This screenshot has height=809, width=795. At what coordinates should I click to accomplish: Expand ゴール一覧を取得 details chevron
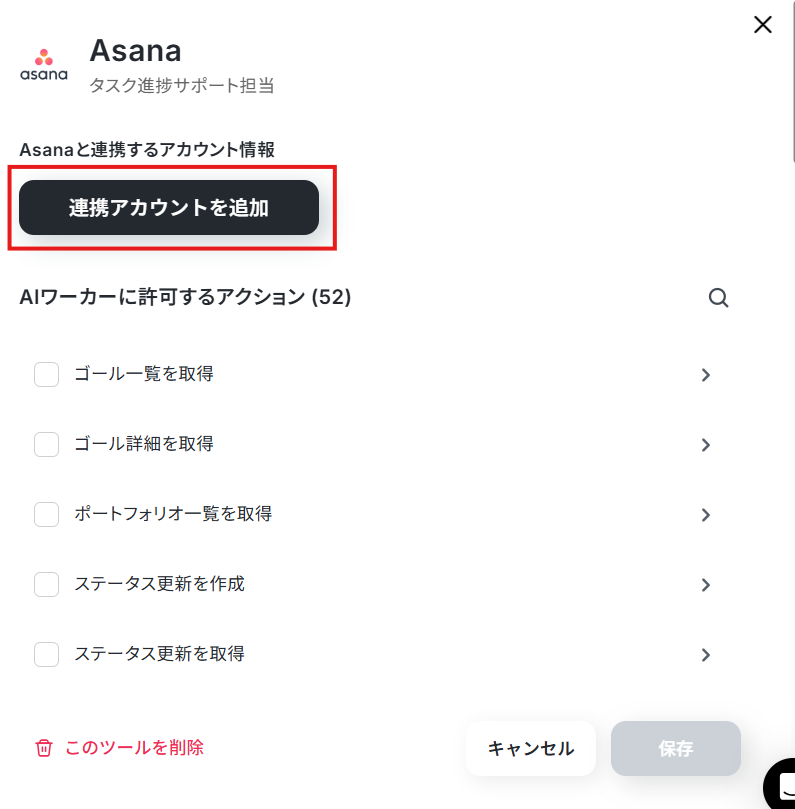tap(706, 375)
